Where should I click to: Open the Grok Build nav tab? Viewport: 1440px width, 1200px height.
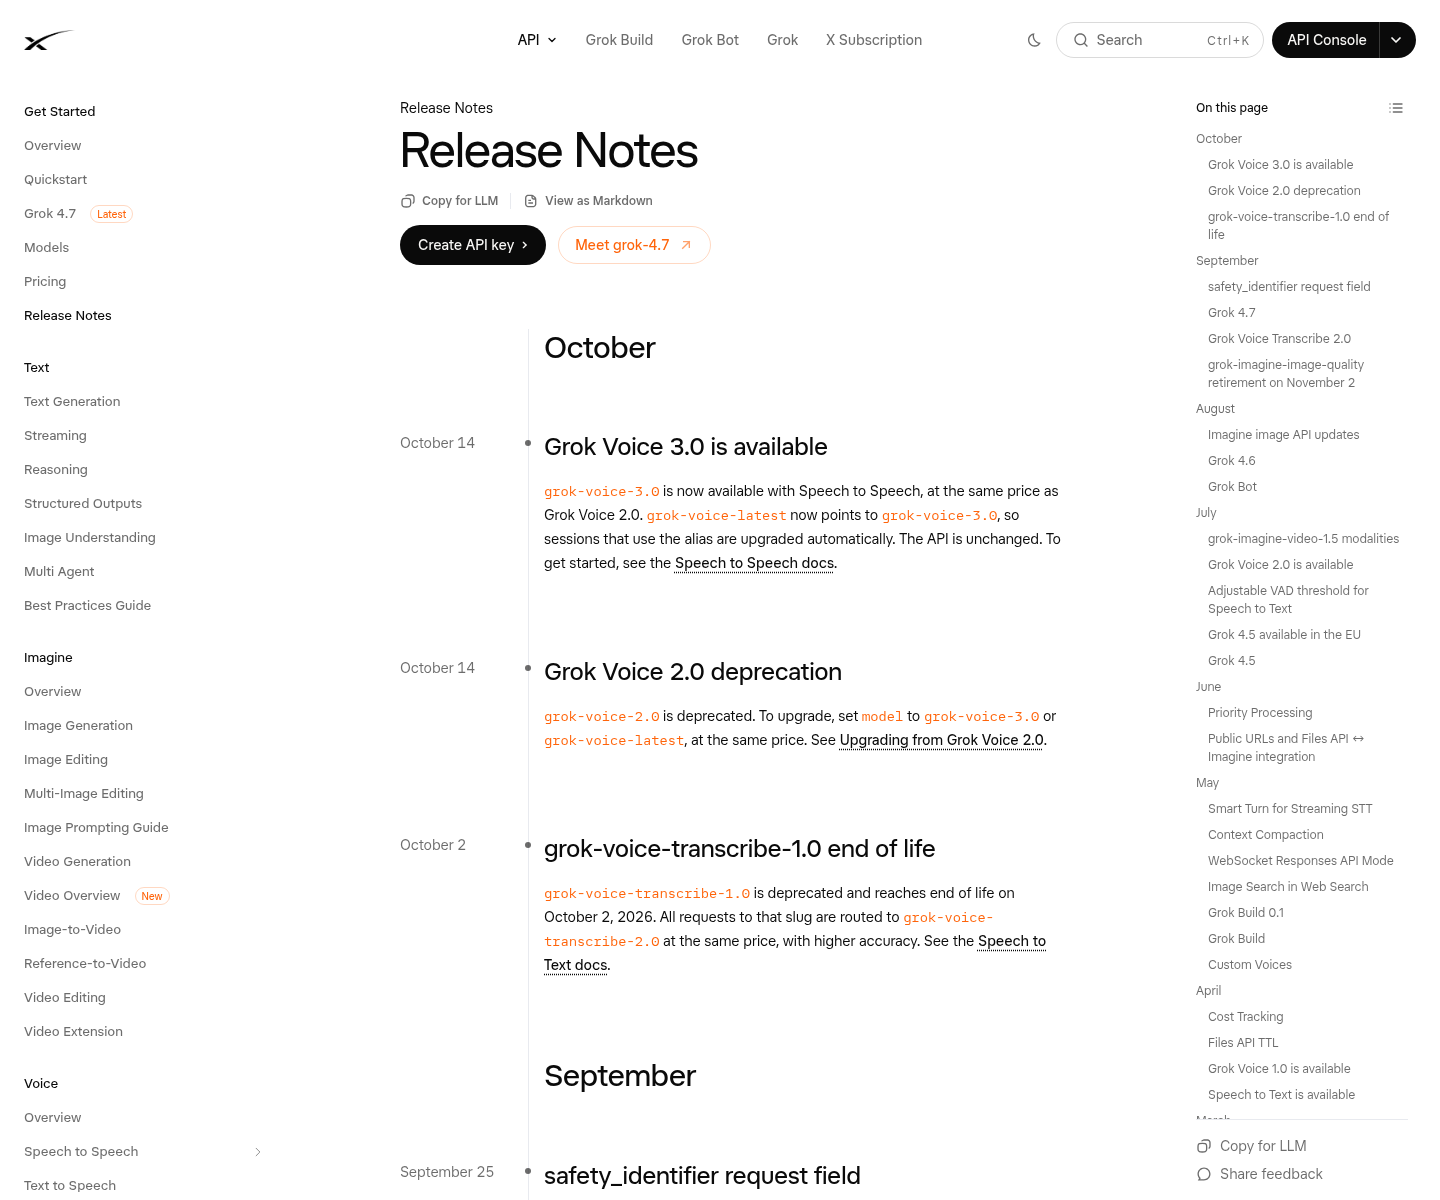click(619, 40)
